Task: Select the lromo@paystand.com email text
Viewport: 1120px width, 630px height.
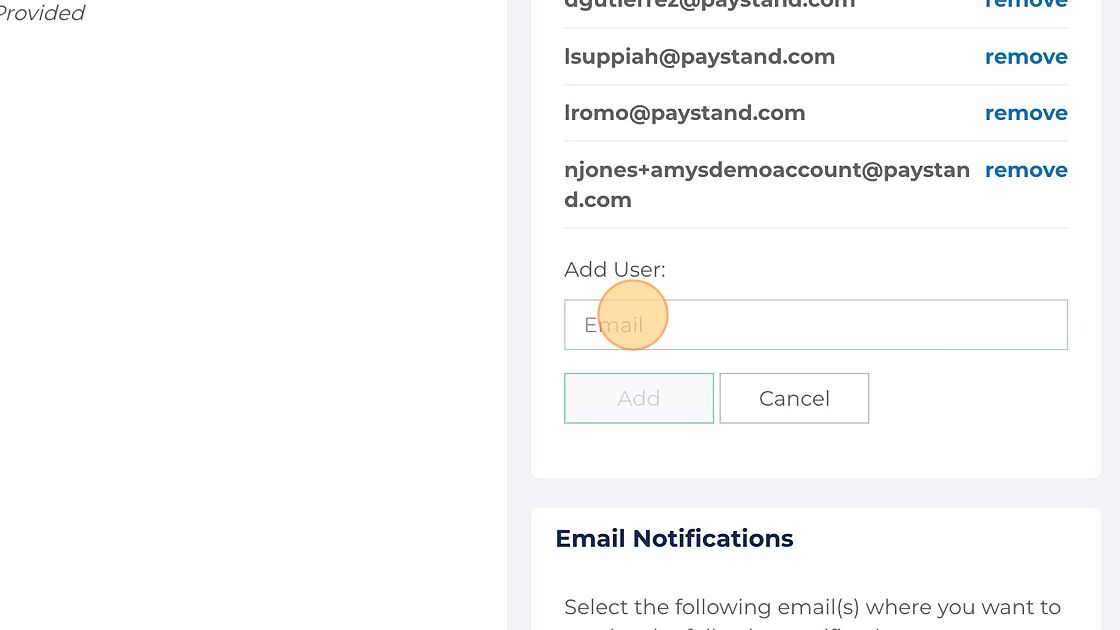Action: (684, 113)
